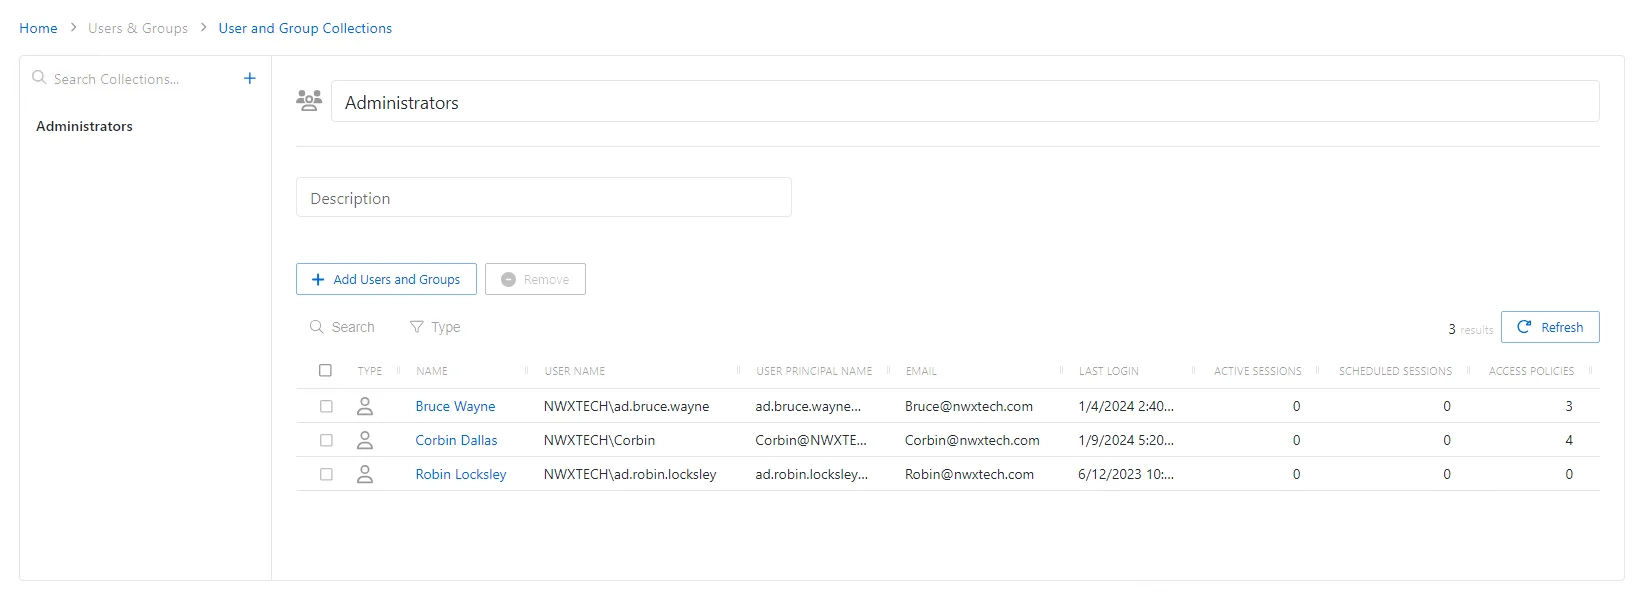Sort by Last Login column header

[x=1108, y=371]
